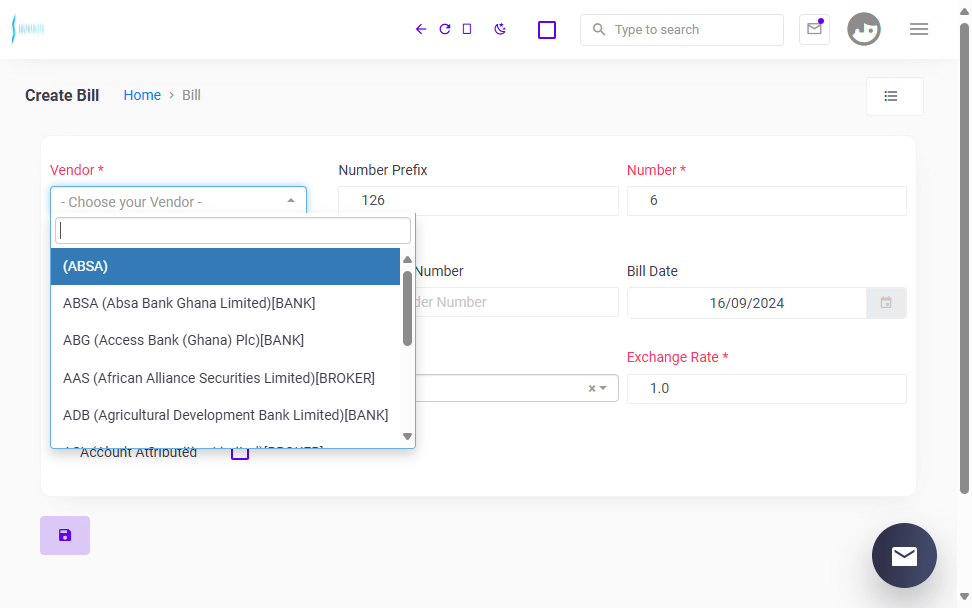The height and width of the screenshot is (608, 972).
Task: Click the back arrow icon in header
Action: 421,29
